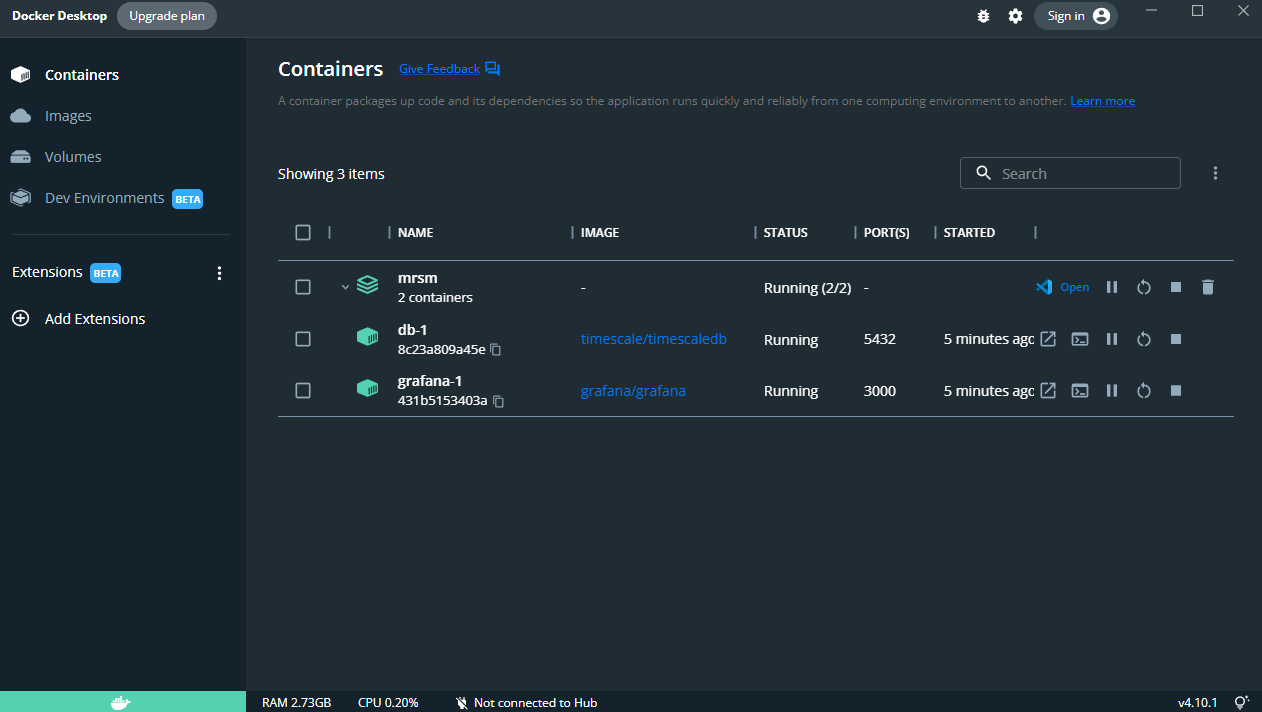Tick the mrsm stack checkbox
1262x712 pixels.
pyautogui.click(x=303, y=287)
